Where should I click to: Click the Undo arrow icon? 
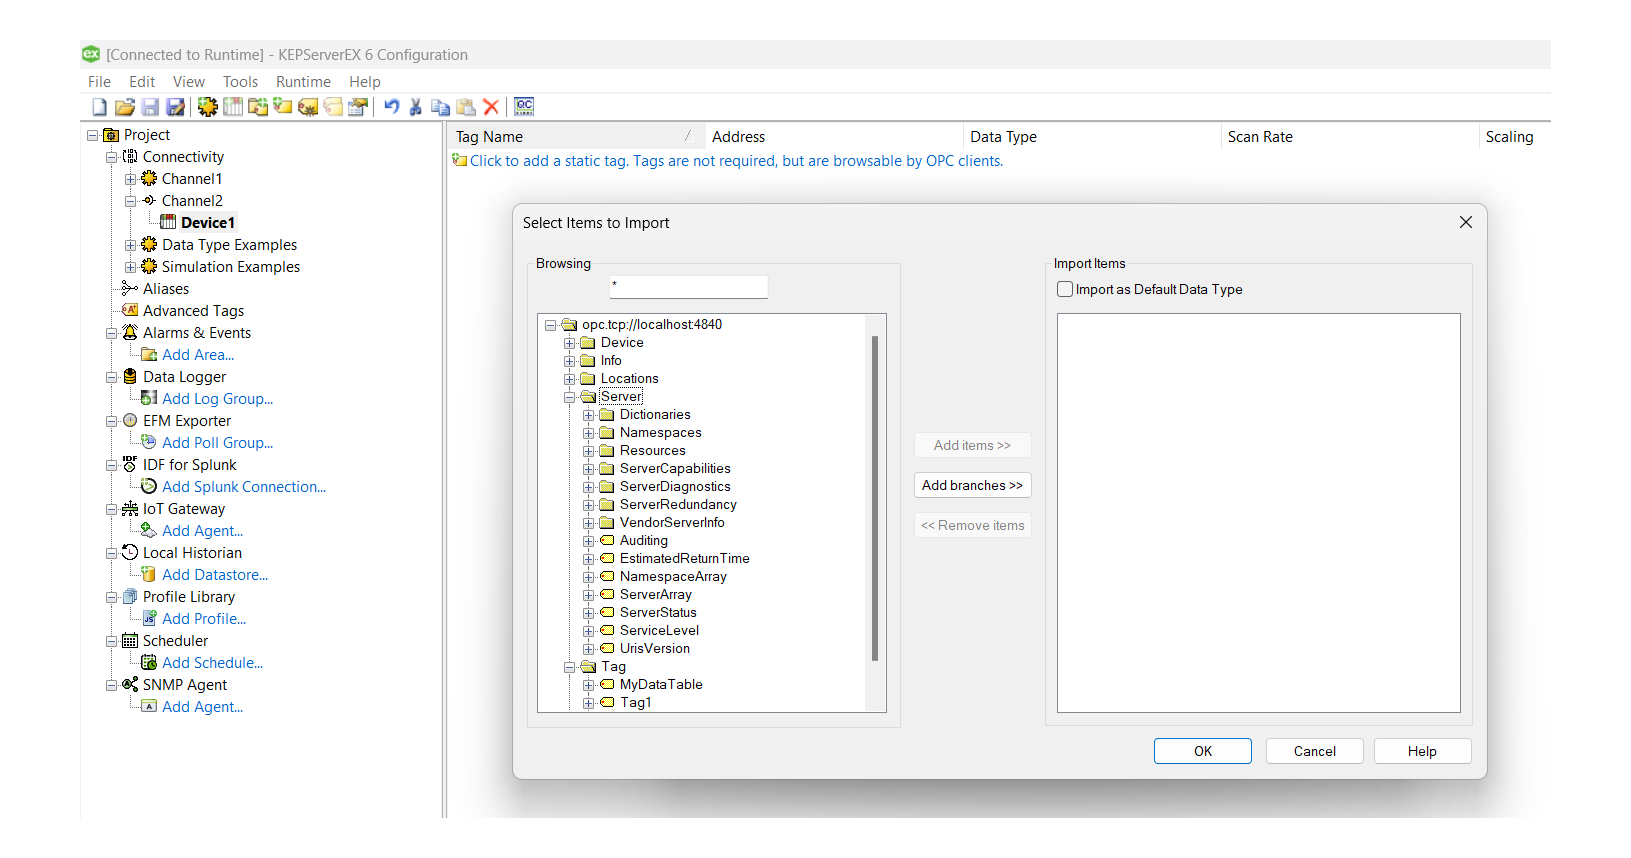pos(391,107)
